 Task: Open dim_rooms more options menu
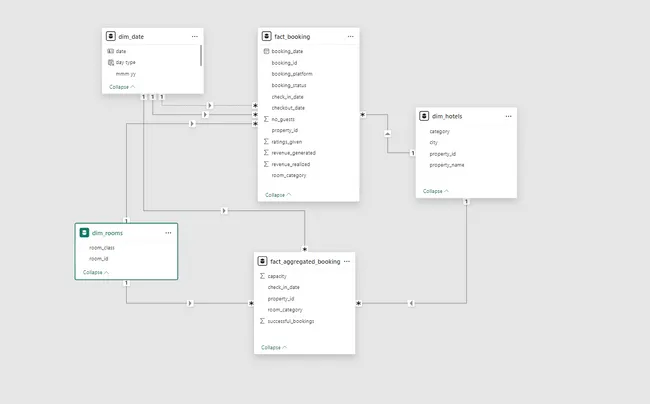(168, 233)
